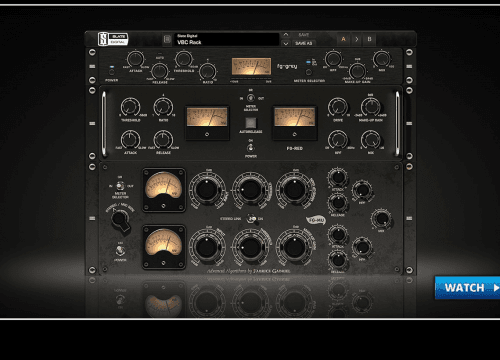Click the FG-MU lower channel threshold knob
The height and width of the screenshot is (360, 500).
point(250,247)
